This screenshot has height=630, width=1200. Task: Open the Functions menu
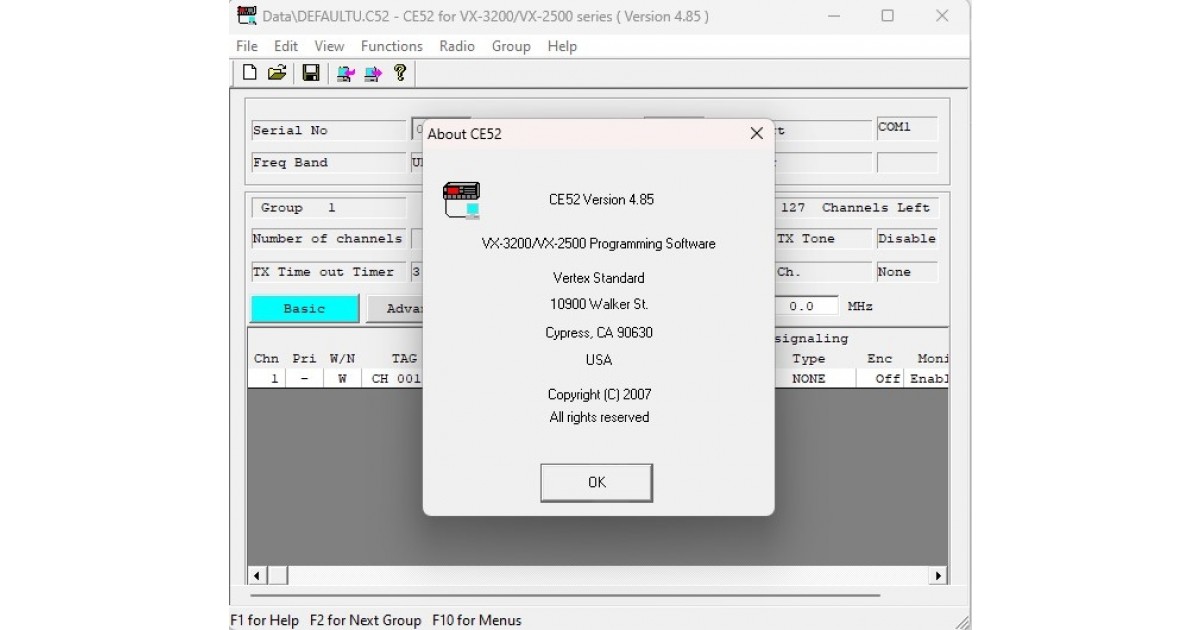click(x=391, y=46)
